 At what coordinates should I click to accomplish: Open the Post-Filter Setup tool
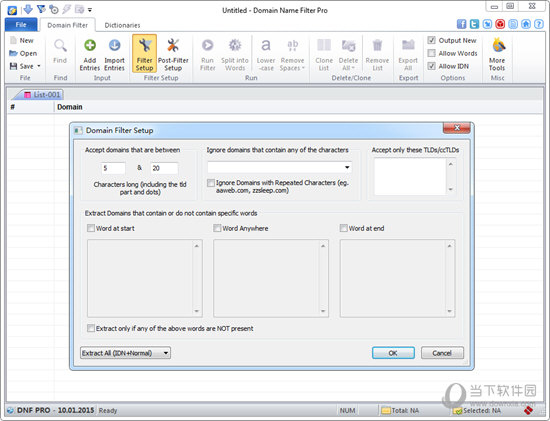173,54
